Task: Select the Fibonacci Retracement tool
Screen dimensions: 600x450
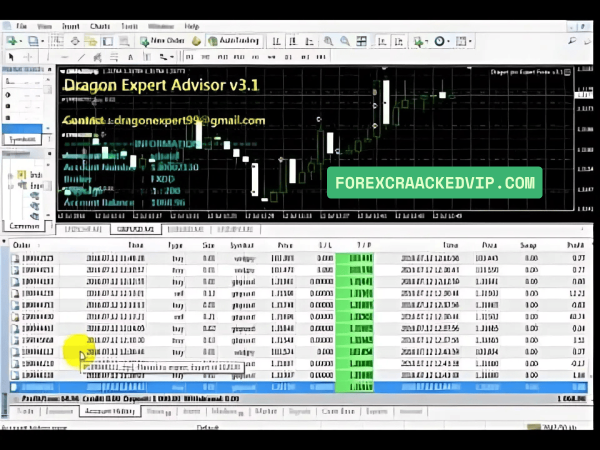Action: pos(114,57)
